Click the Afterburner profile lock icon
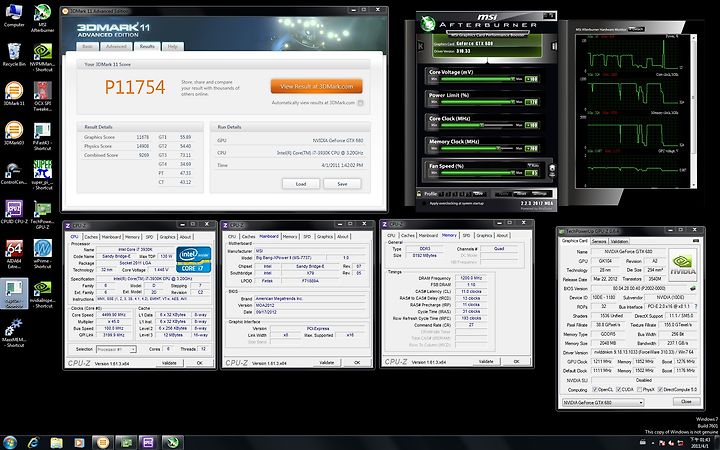The image size is (720, 450). (419, 194)
